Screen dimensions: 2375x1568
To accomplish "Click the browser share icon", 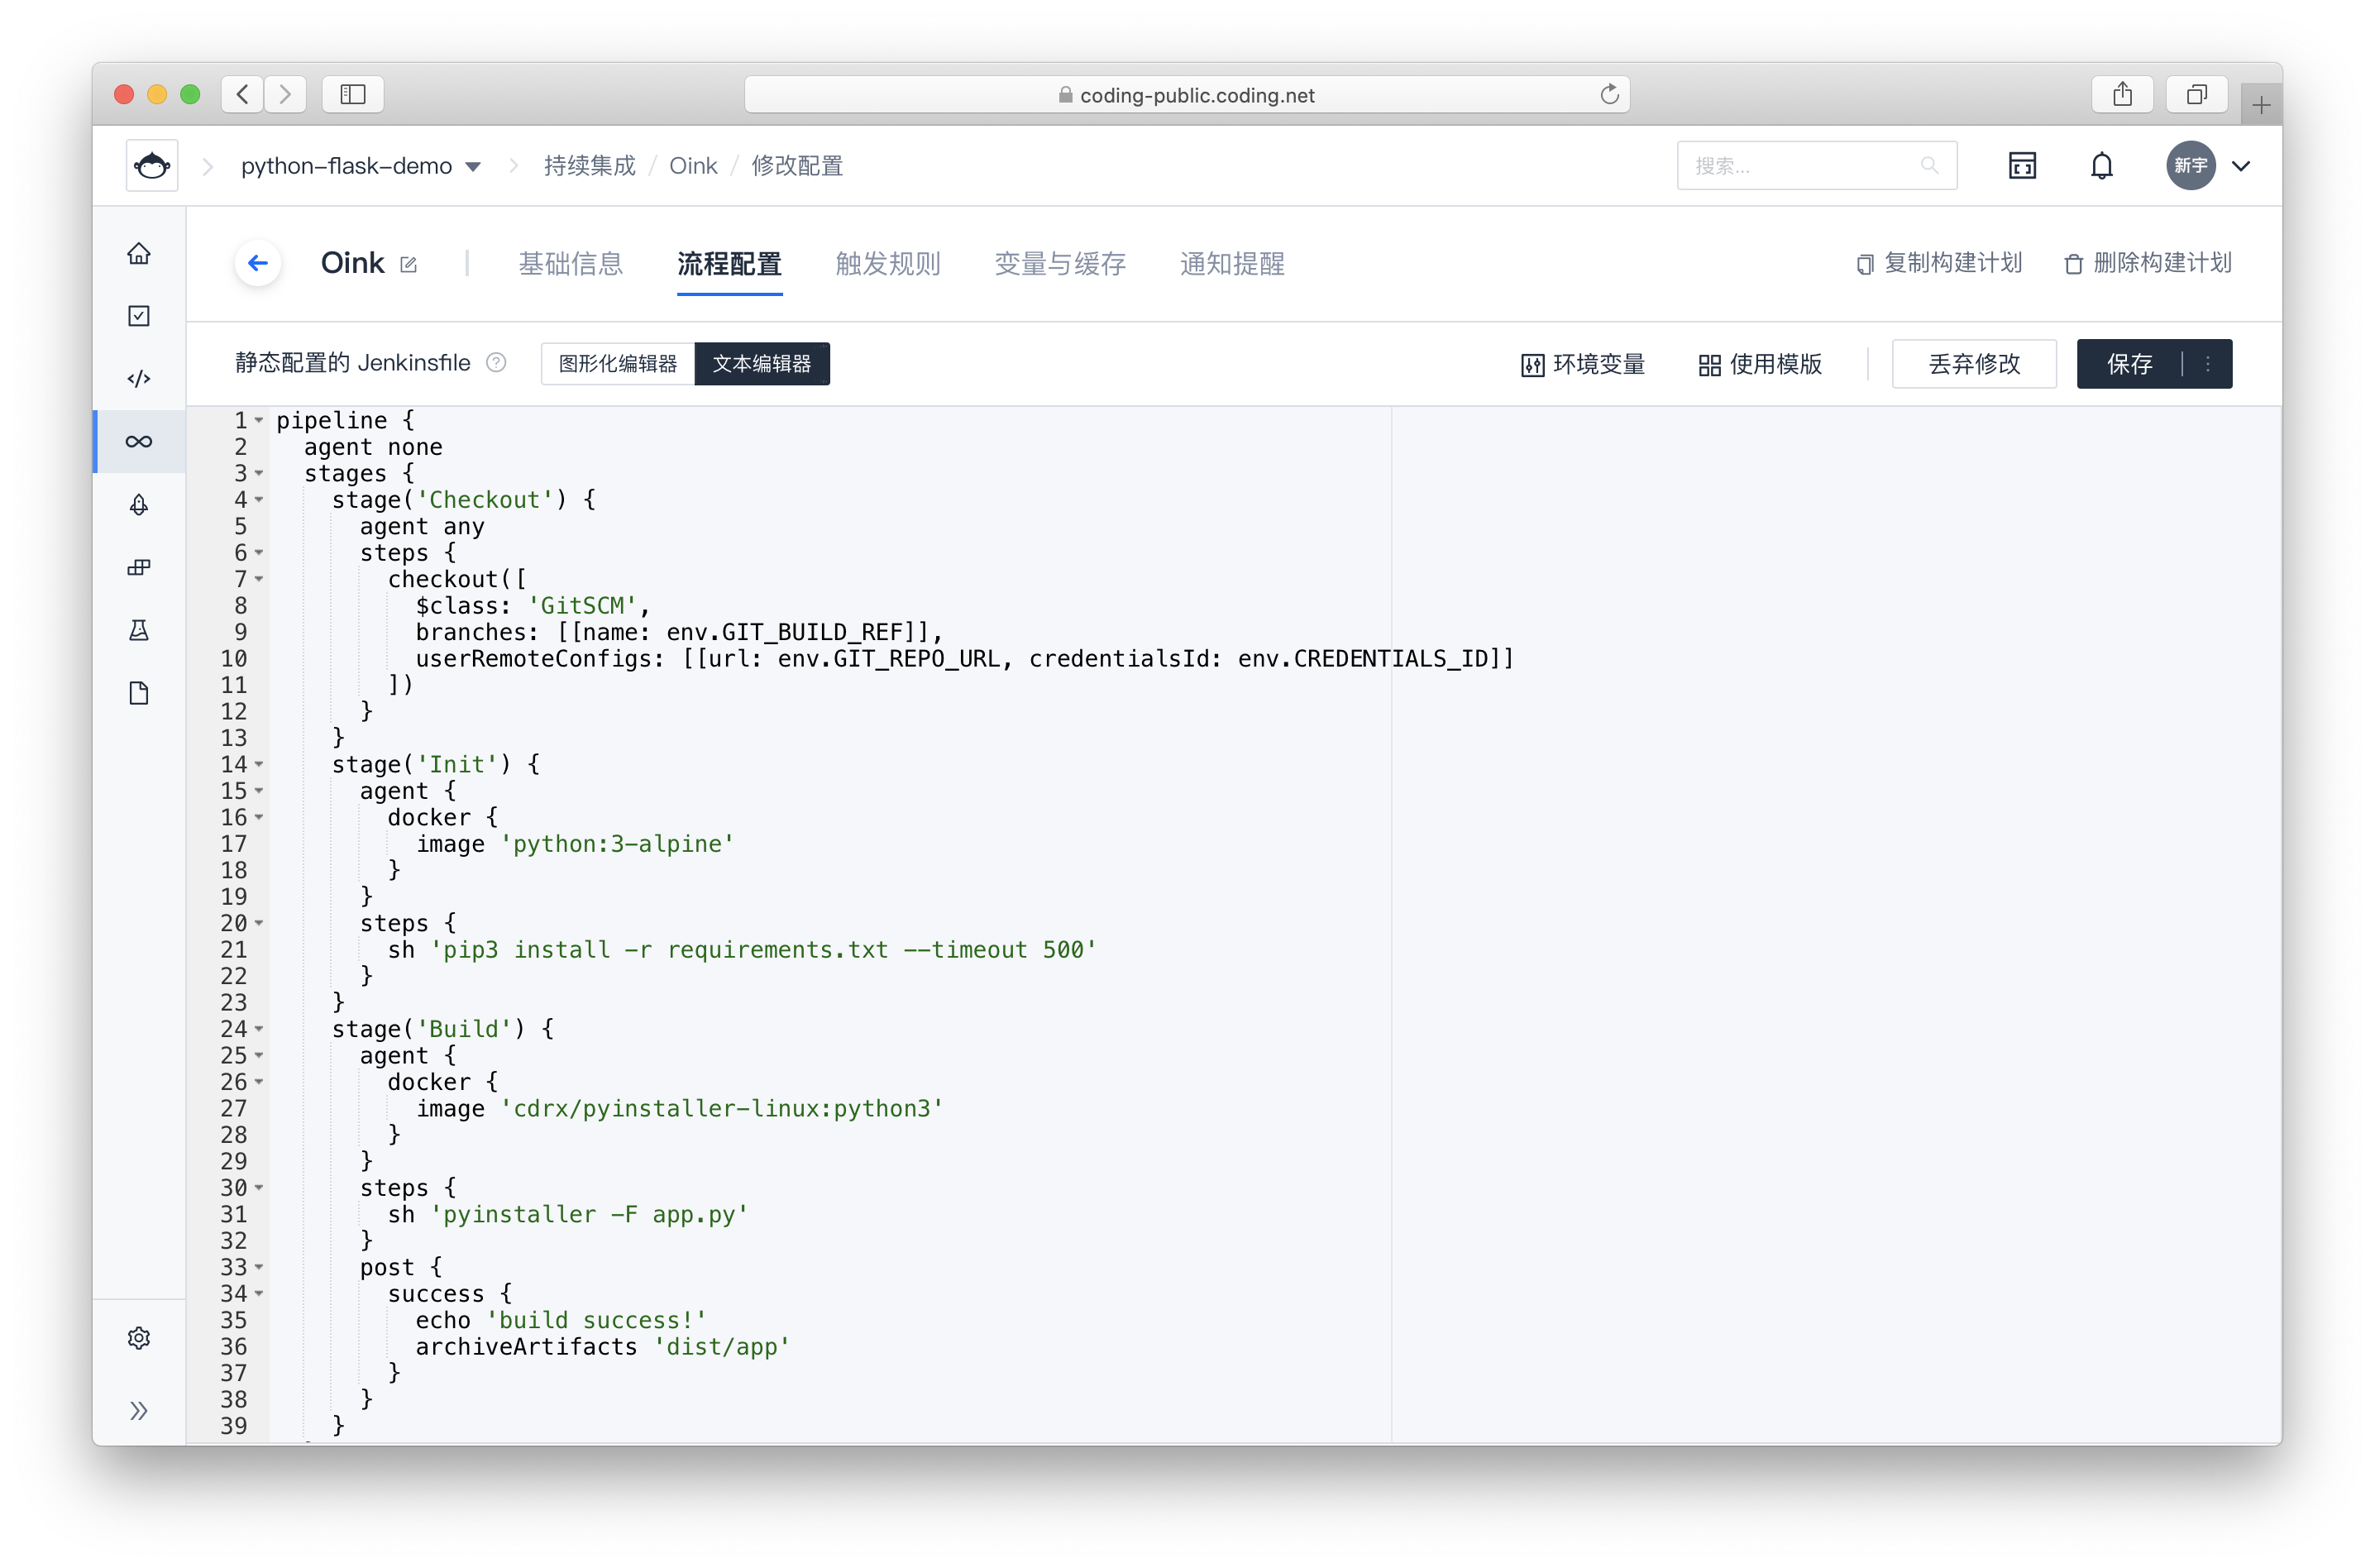I will [x=2122, y=94].
